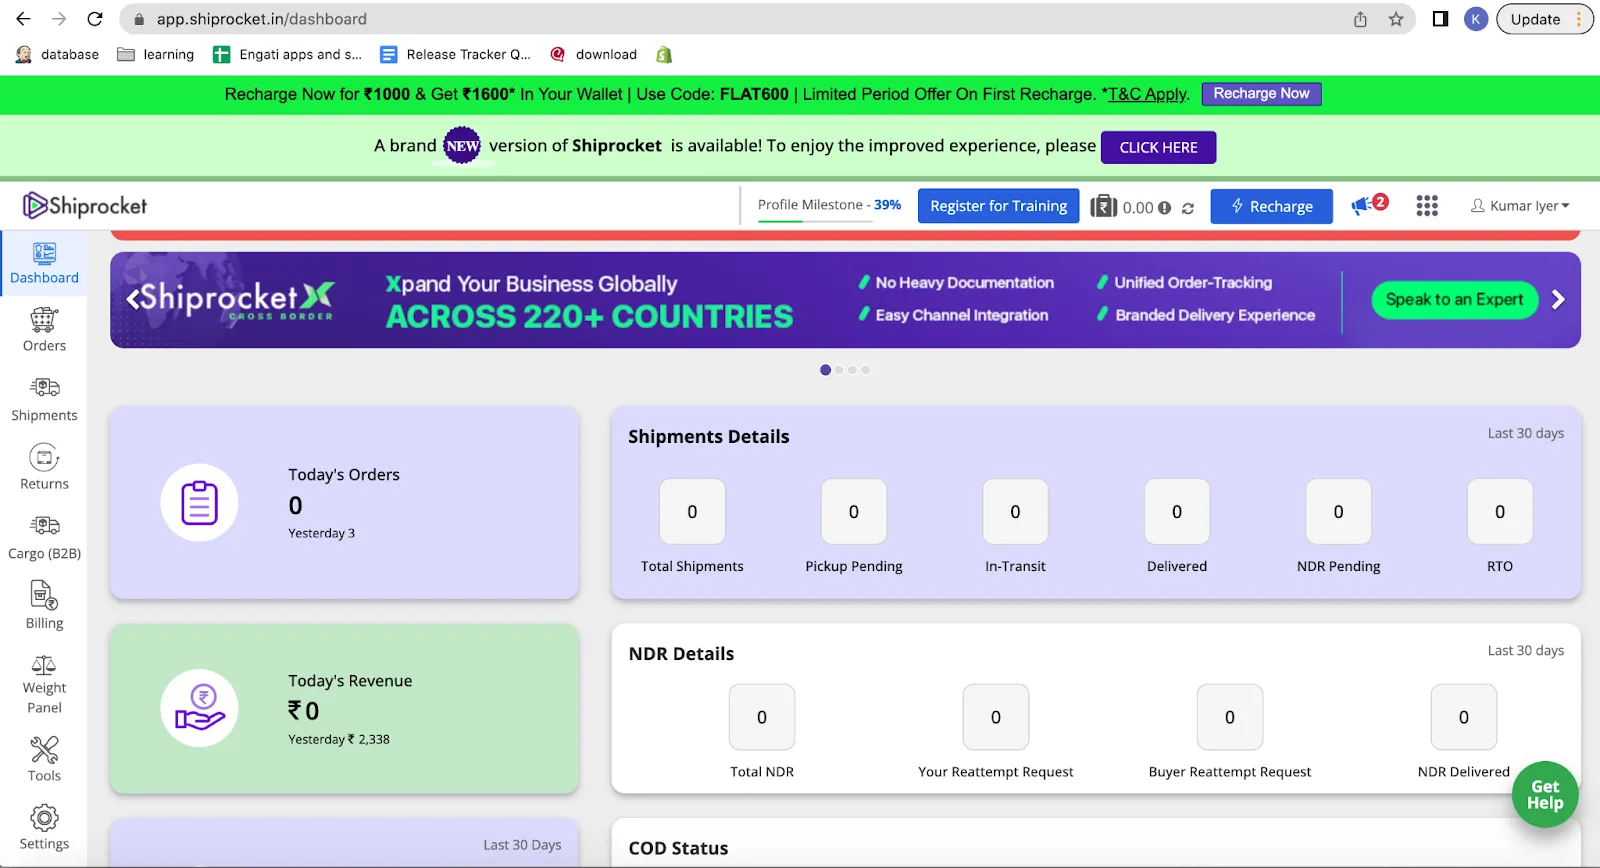Open Engati apps bookmark
1600x868 pixels.
coord(288,55)
